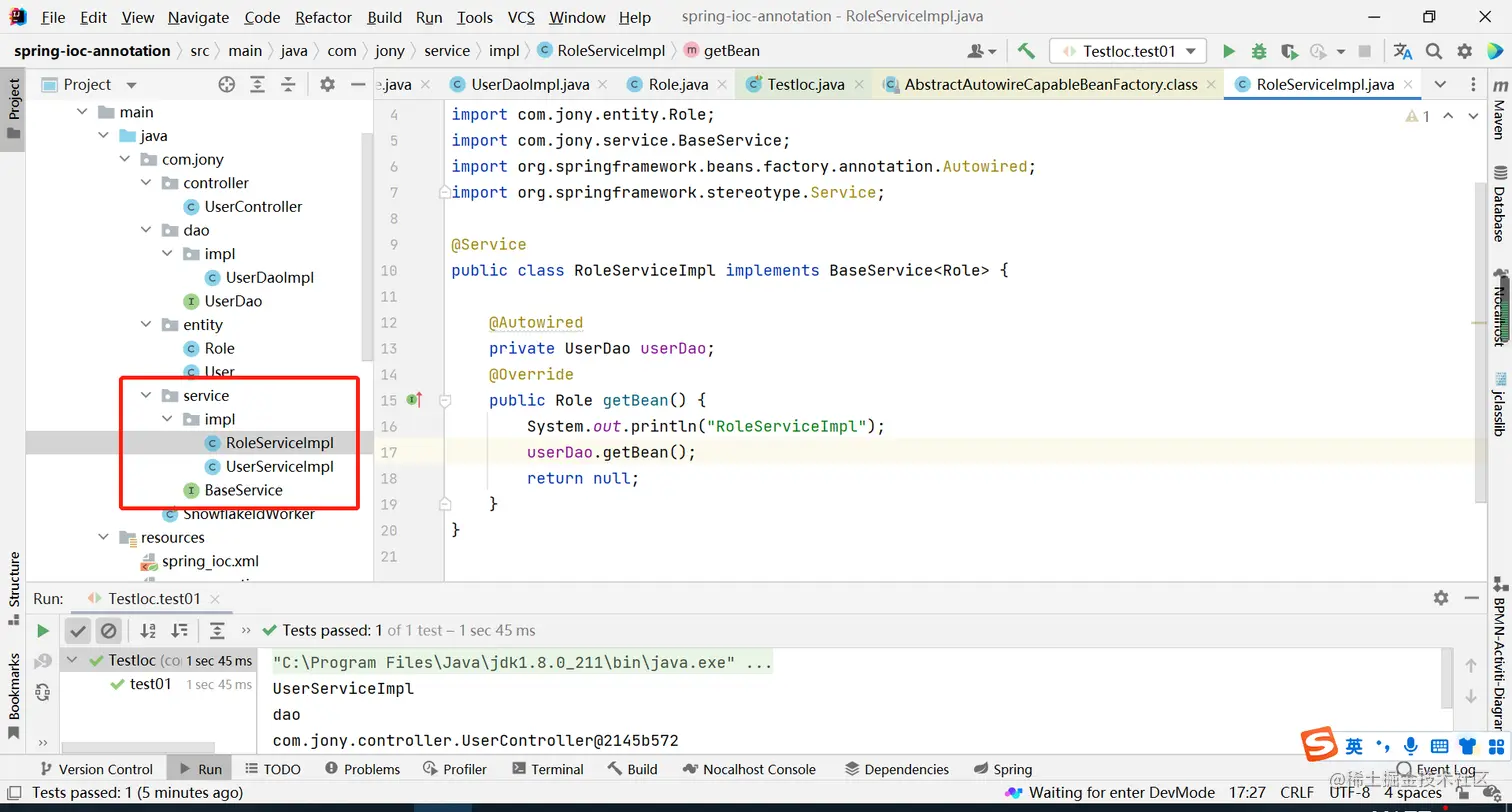
Task: Click the Profile run icon in the toolbar
Action: [1318, 51]
